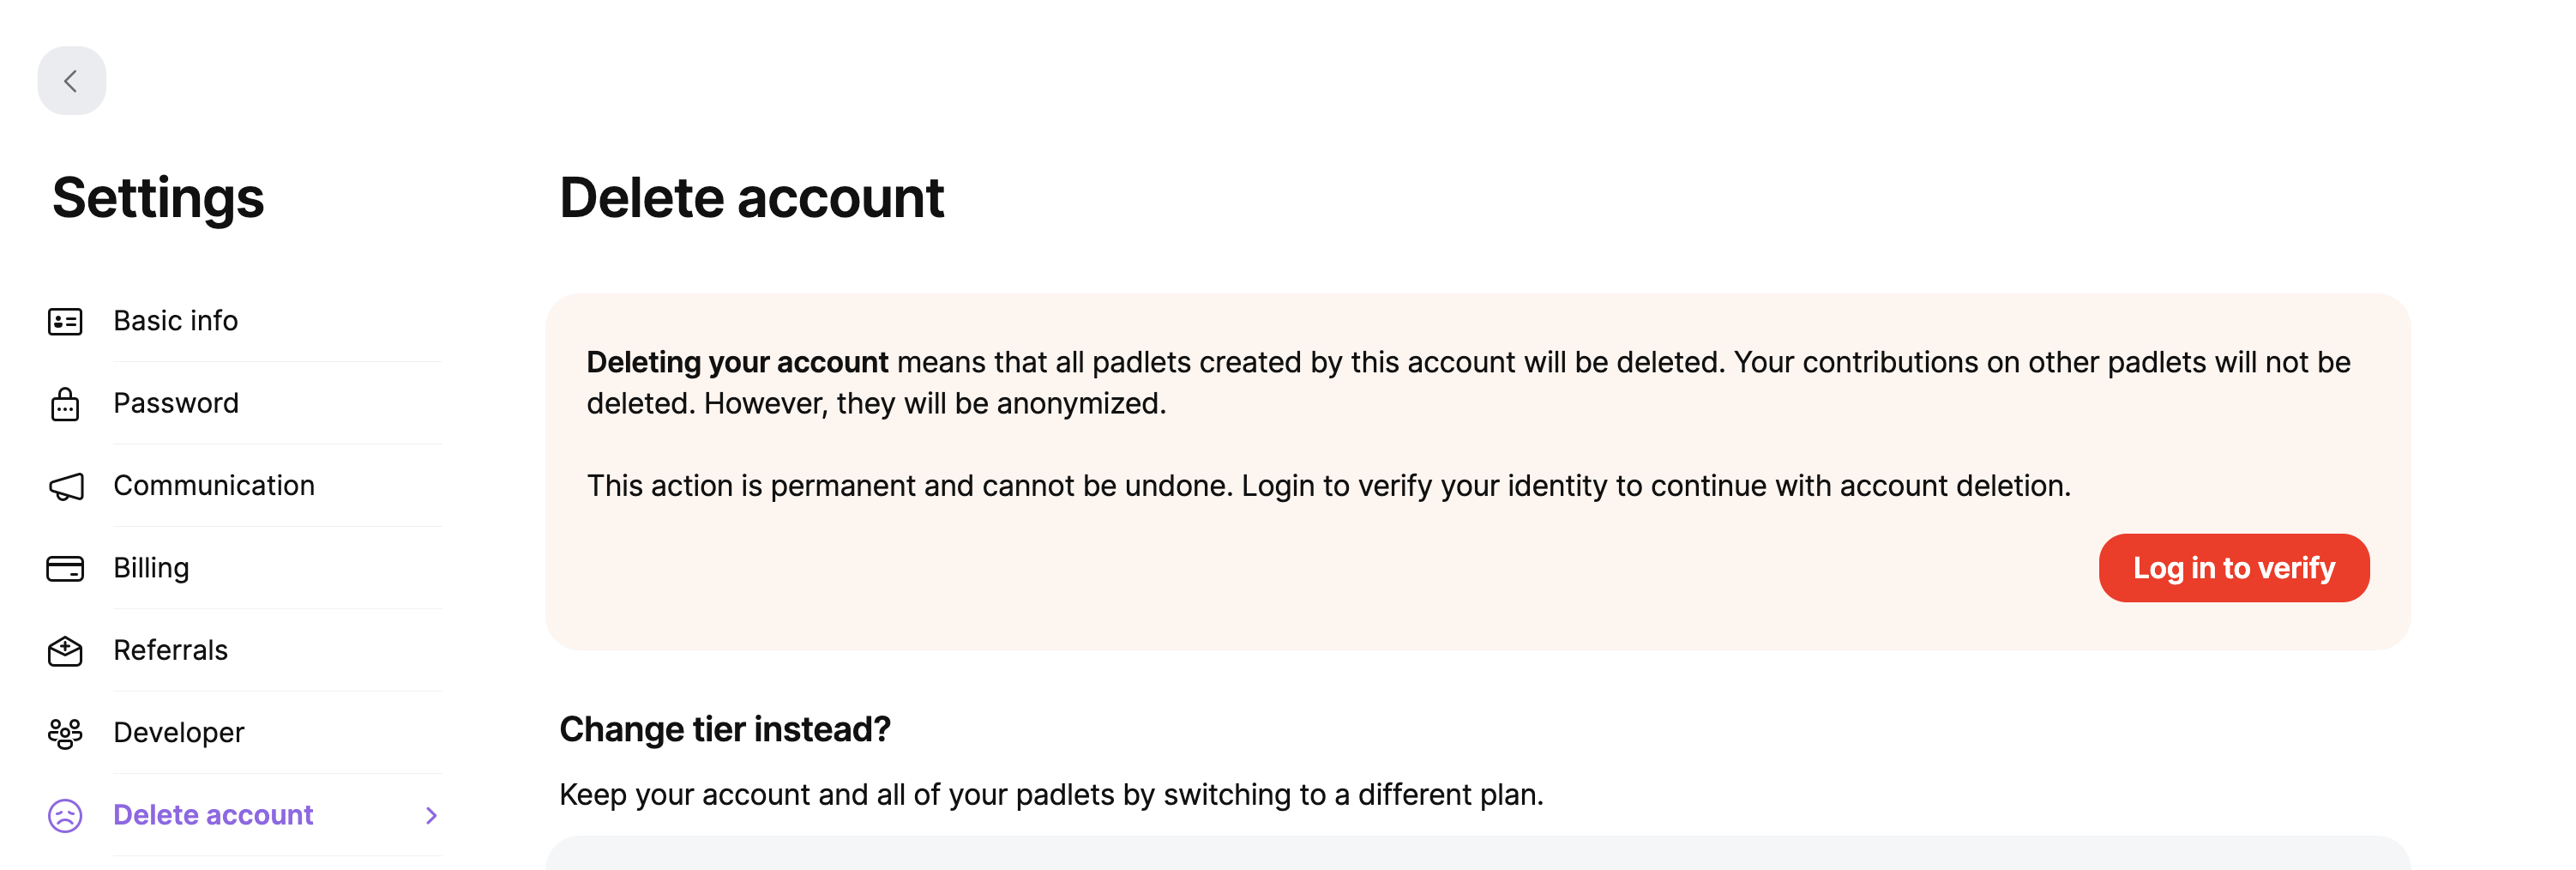Go to the Billing settings section

coord(151,568)
